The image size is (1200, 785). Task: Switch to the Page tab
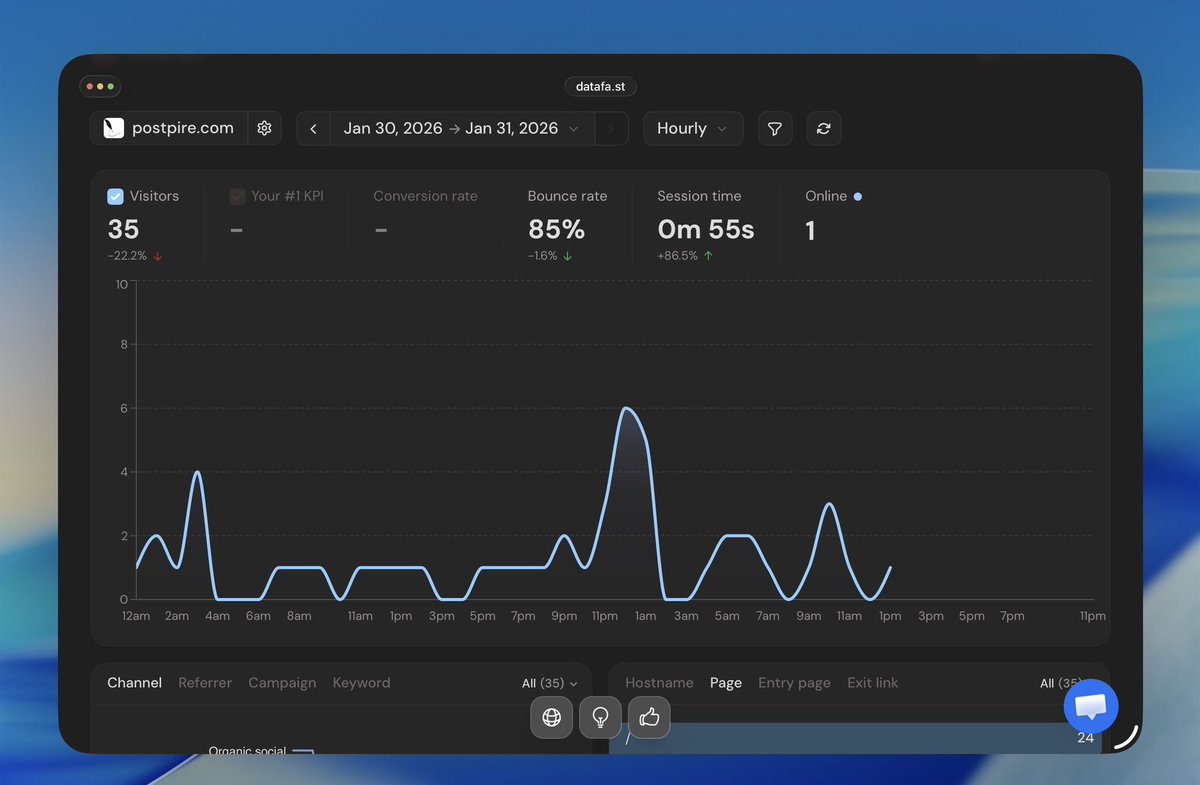tap(726, 682)
